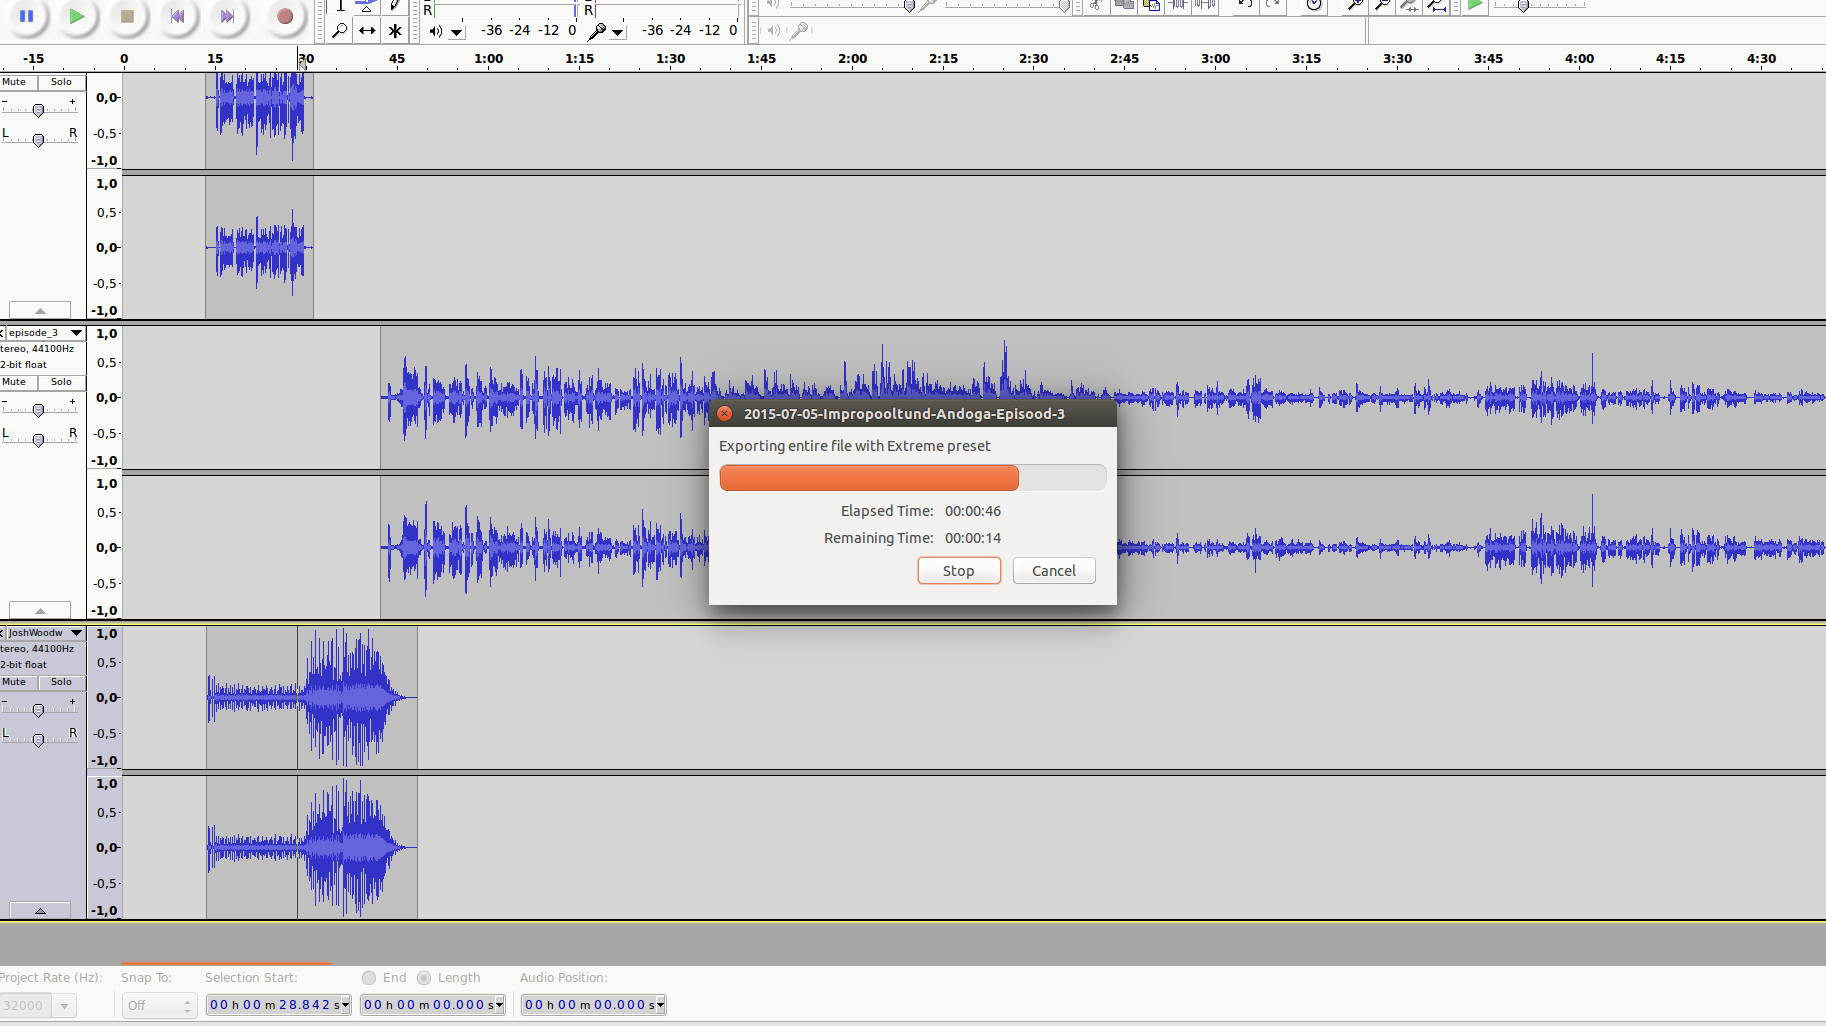Collapse the topmost track with its arrow

pos(40,310)
